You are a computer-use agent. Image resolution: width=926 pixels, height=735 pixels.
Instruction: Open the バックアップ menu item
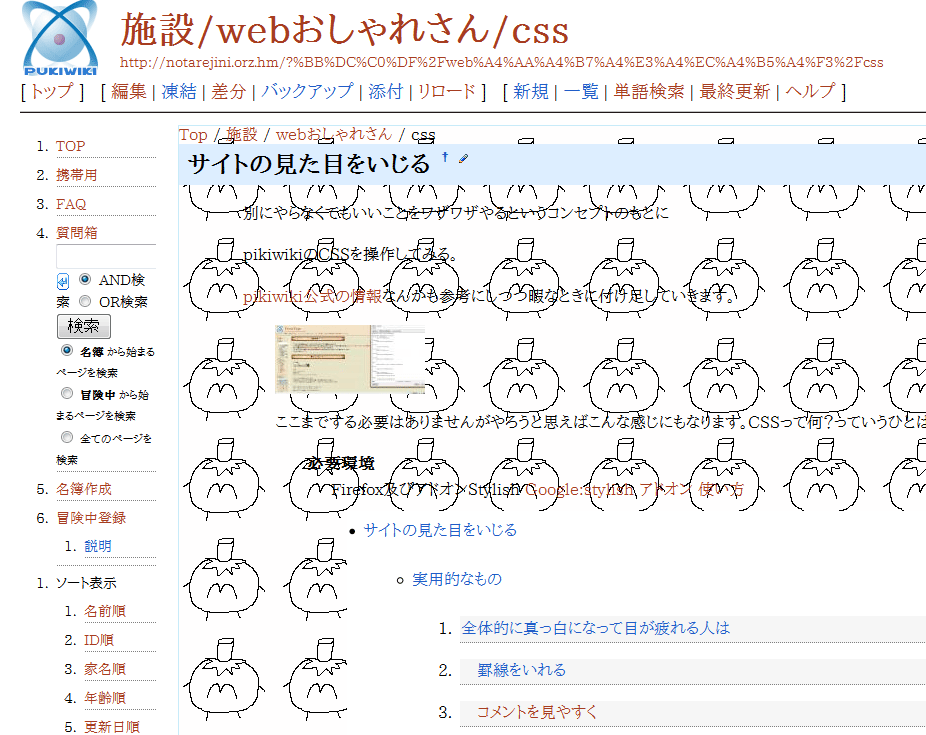click(x=307, y=92)
